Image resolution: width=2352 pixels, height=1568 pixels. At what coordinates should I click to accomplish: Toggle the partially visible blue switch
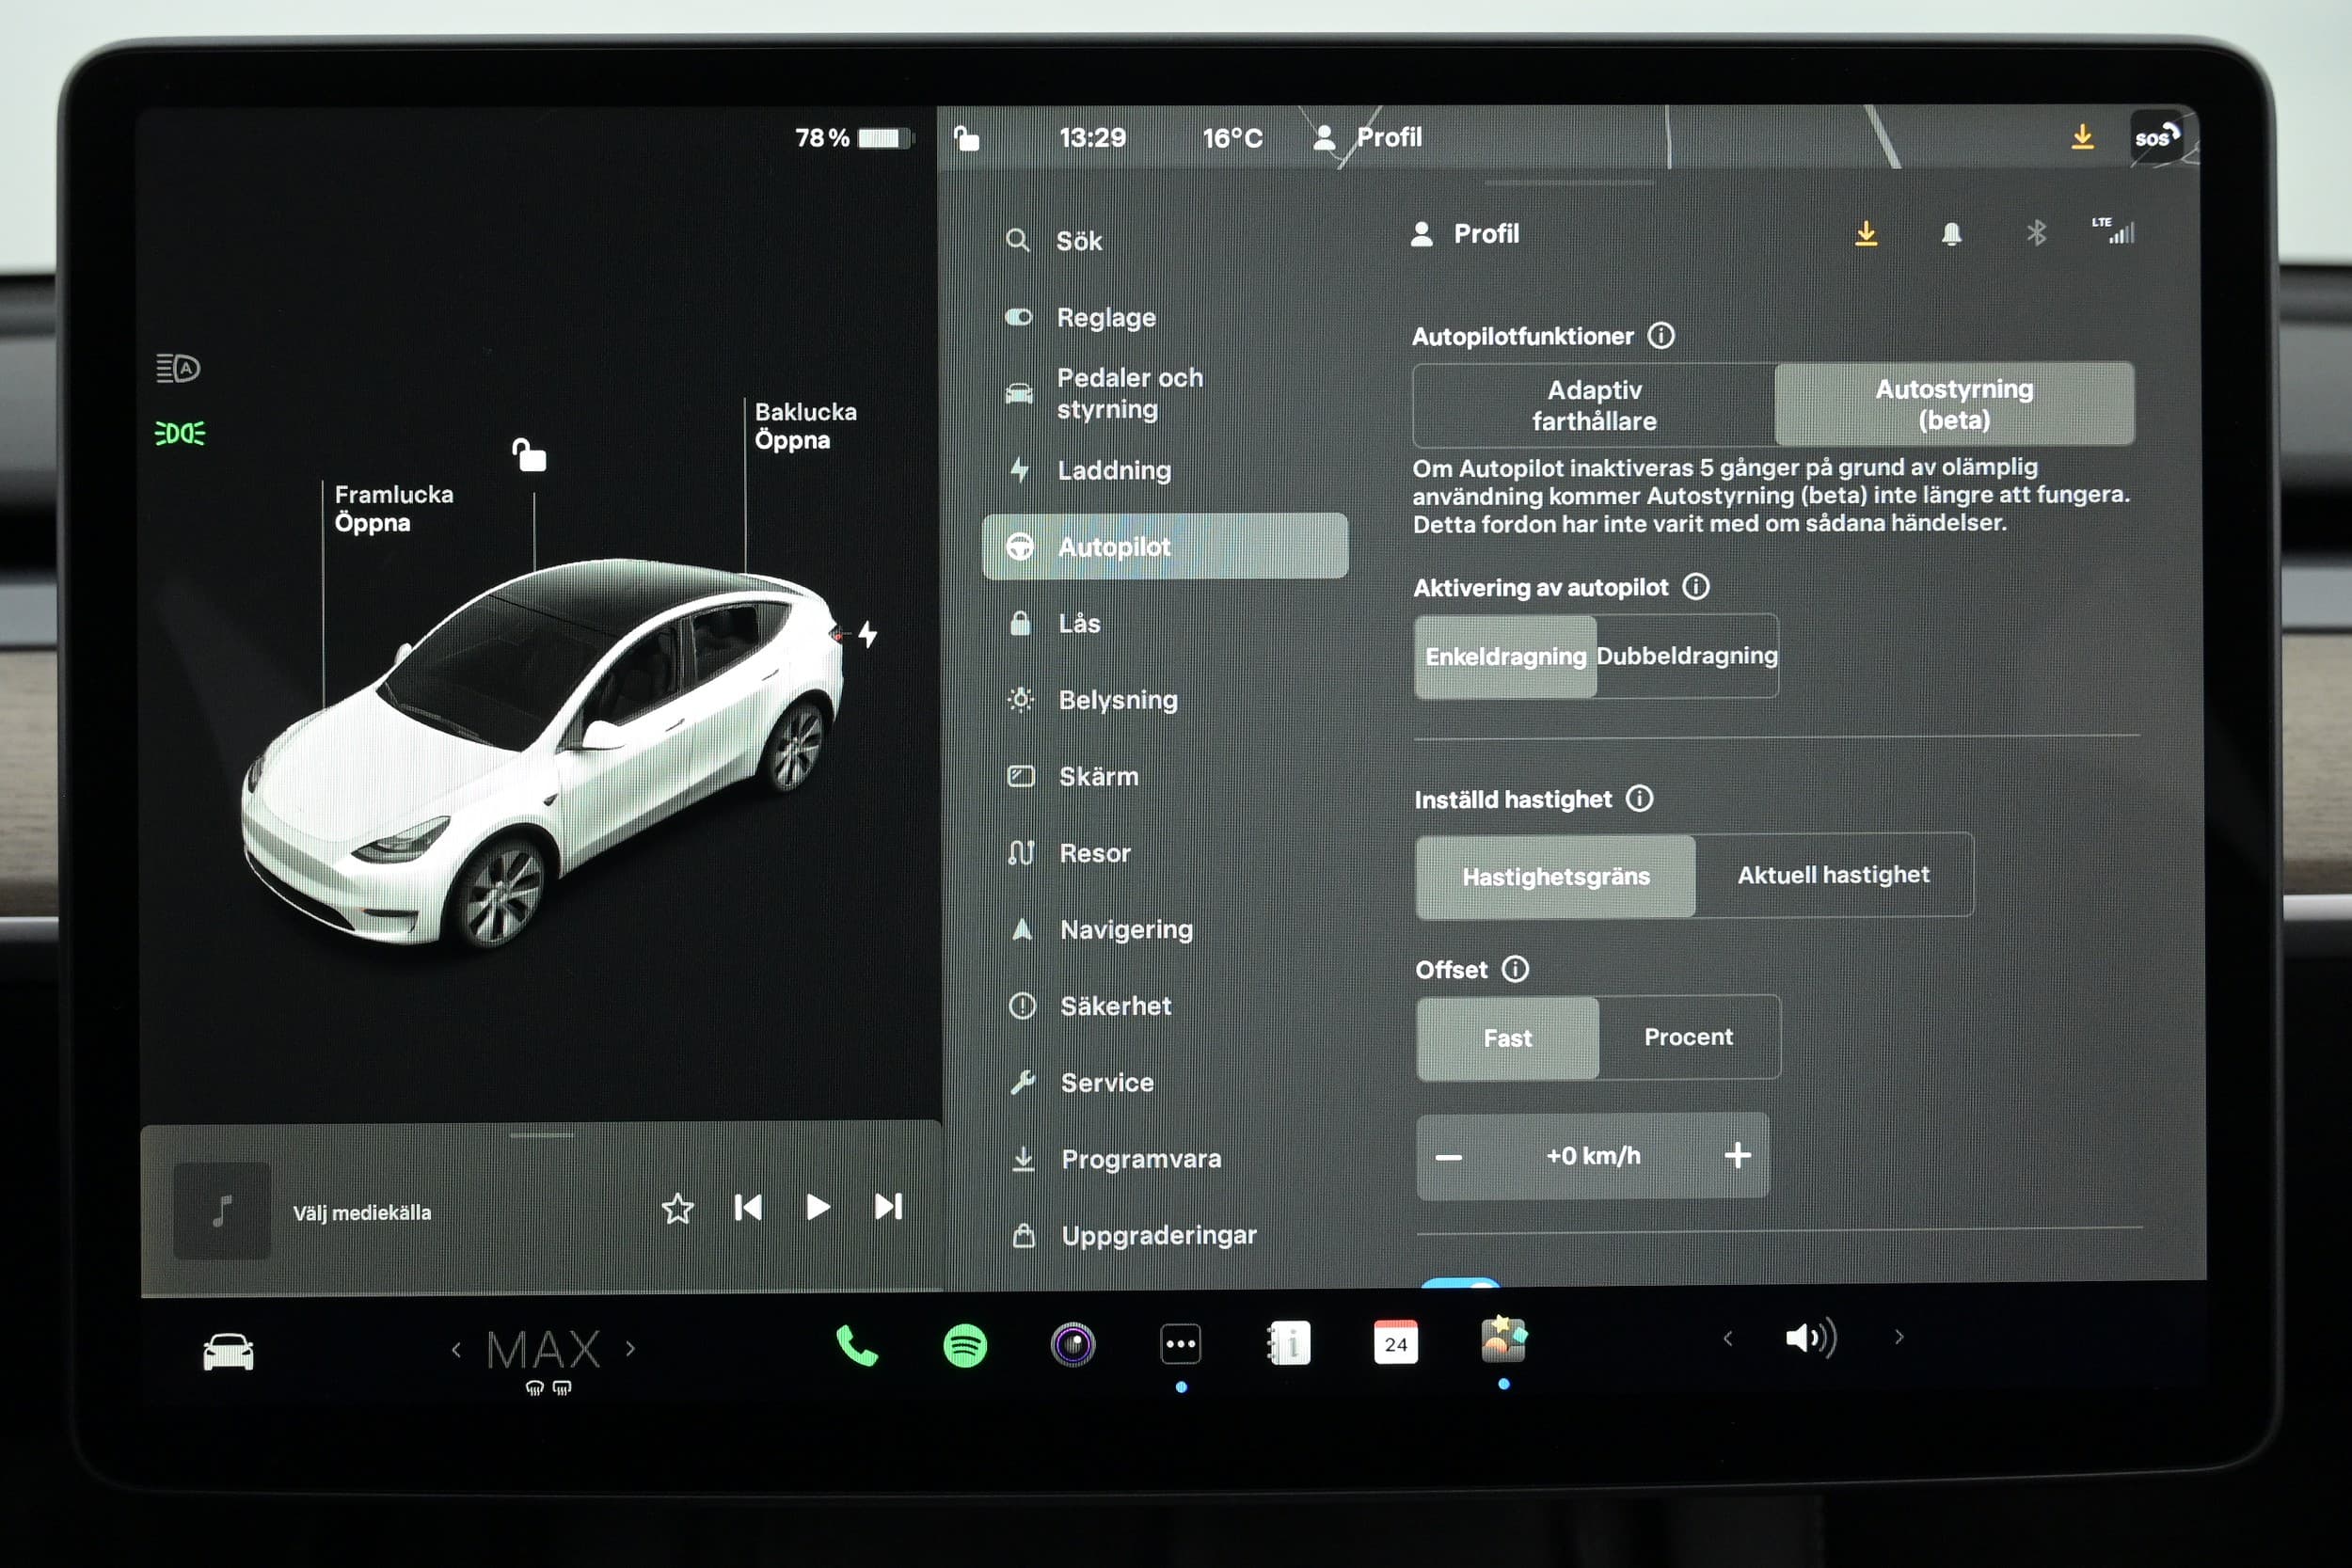coord(1461,1282)
